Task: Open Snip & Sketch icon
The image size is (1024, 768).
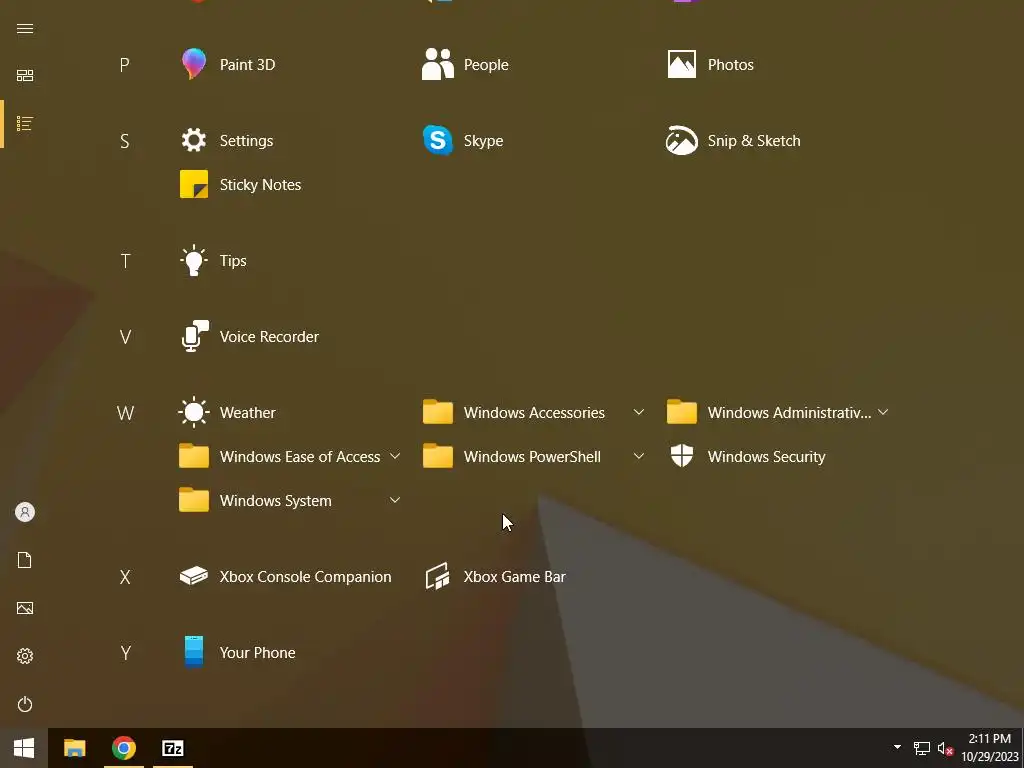Action: 681,140
